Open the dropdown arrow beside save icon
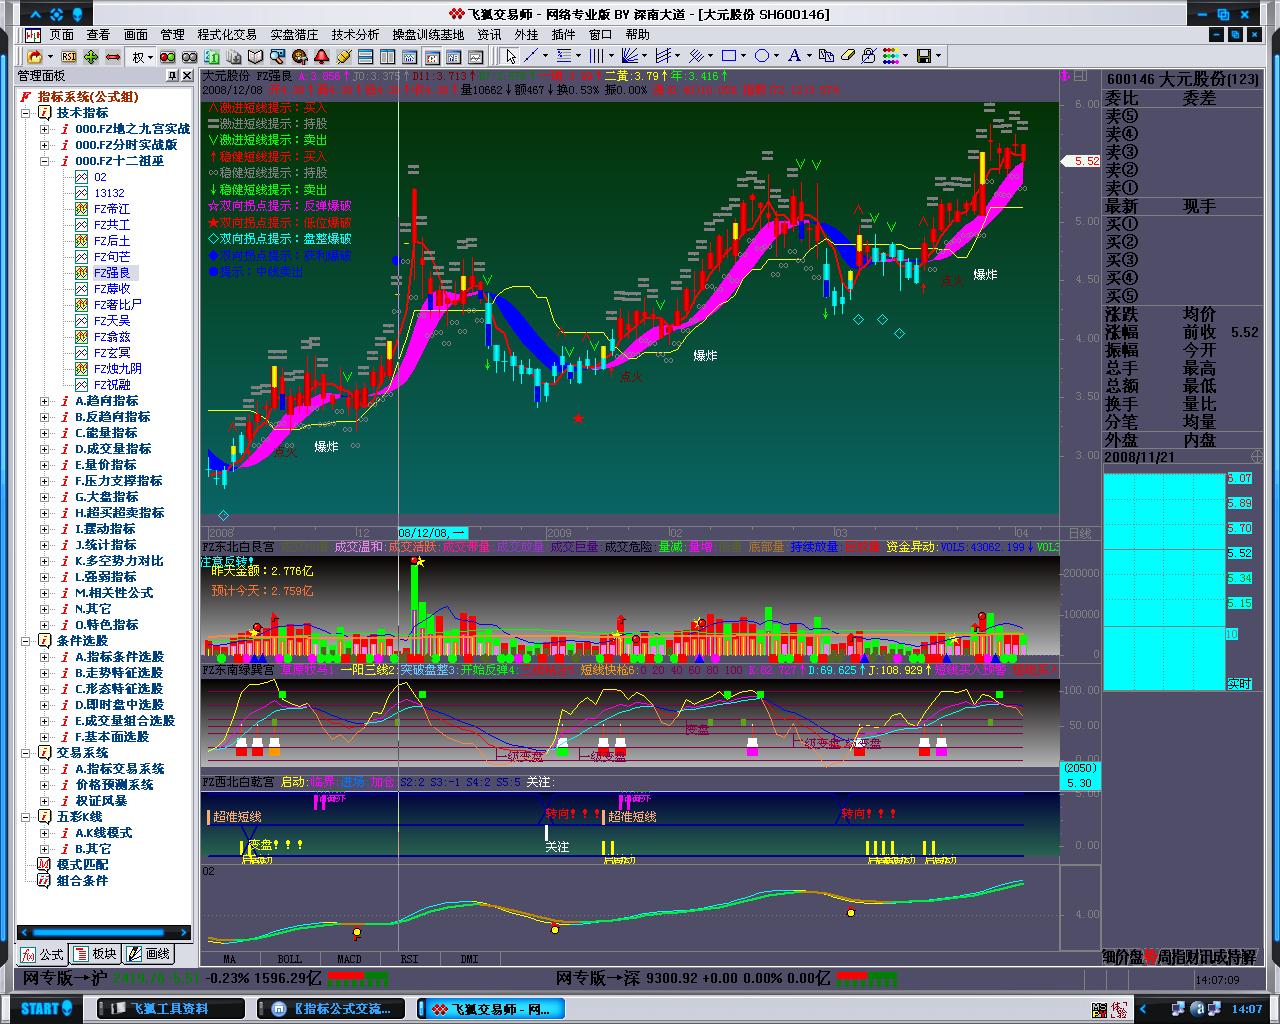 [938, 56]
